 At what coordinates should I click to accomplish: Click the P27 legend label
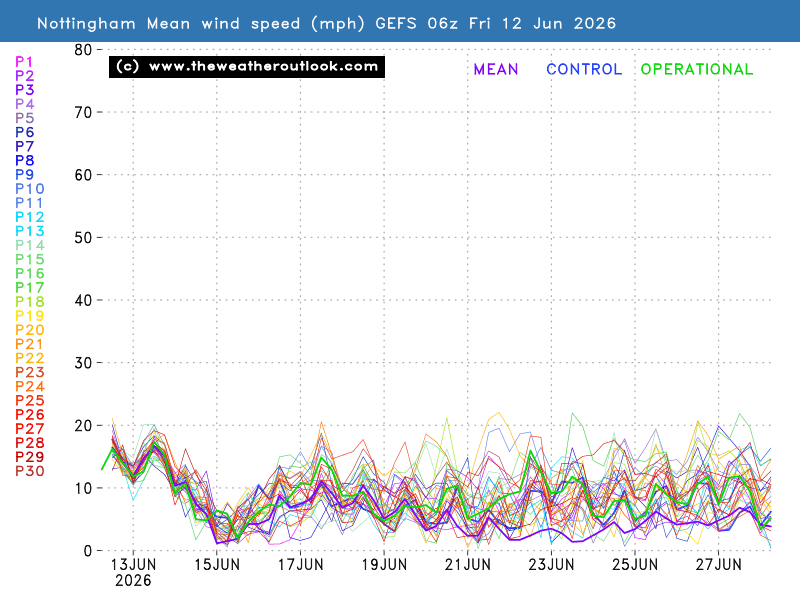tap(30, 429)
